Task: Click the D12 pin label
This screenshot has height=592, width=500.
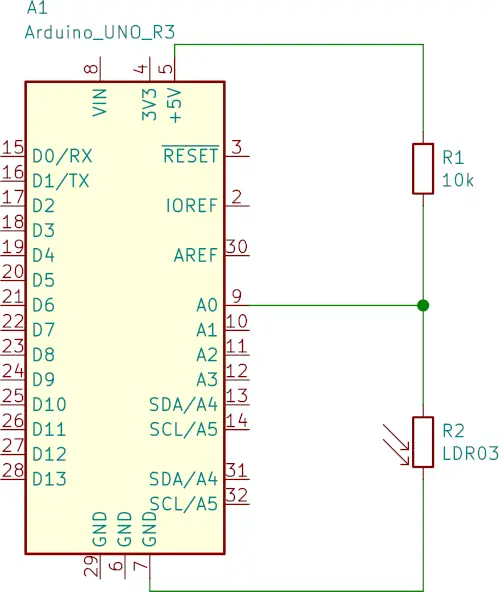Action: click(x=49, y=454)
